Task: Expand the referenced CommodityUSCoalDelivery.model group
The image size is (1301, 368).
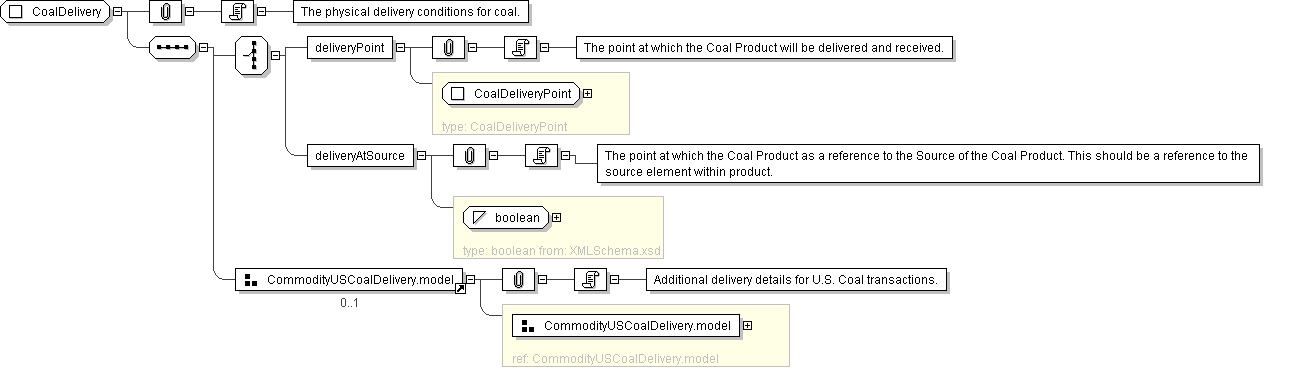Action: tap(747, 325)
